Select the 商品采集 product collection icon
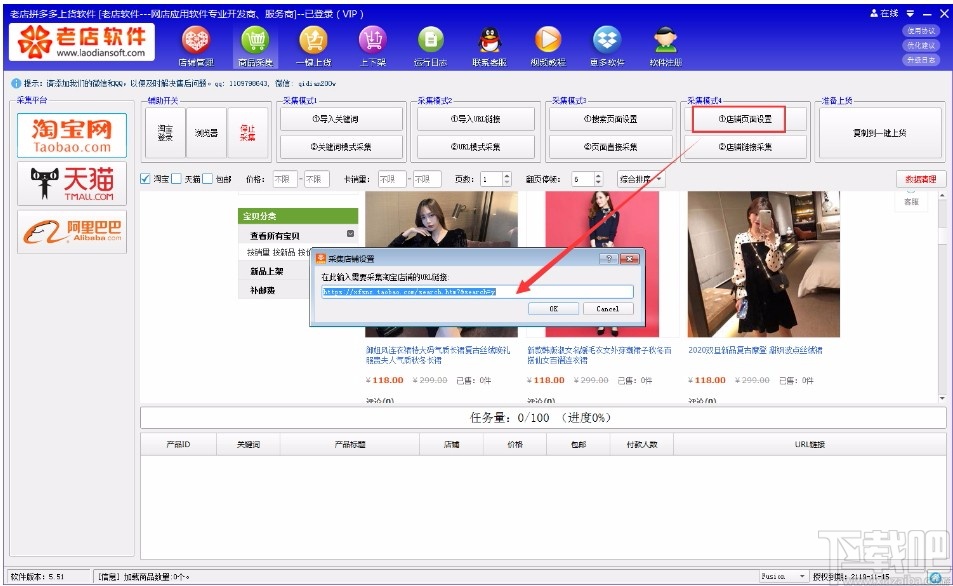 click(256, 42)
